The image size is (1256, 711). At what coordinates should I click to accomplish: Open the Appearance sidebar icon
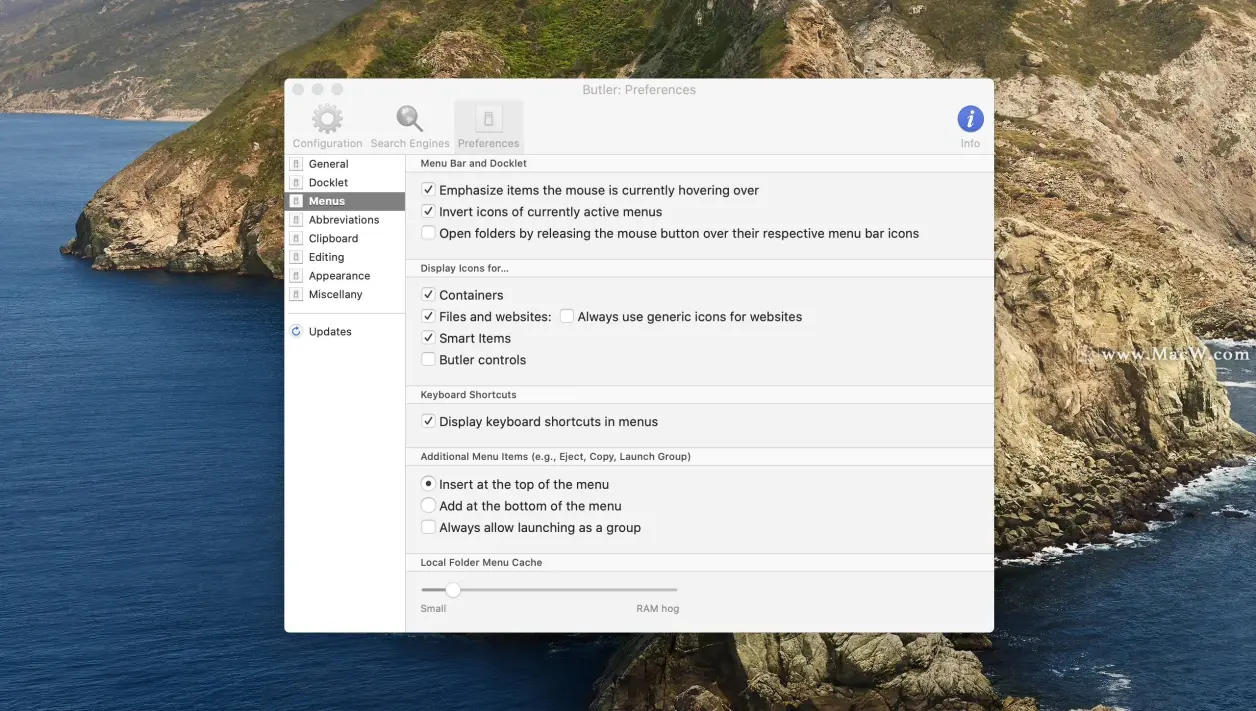click(x=297, y=275)
